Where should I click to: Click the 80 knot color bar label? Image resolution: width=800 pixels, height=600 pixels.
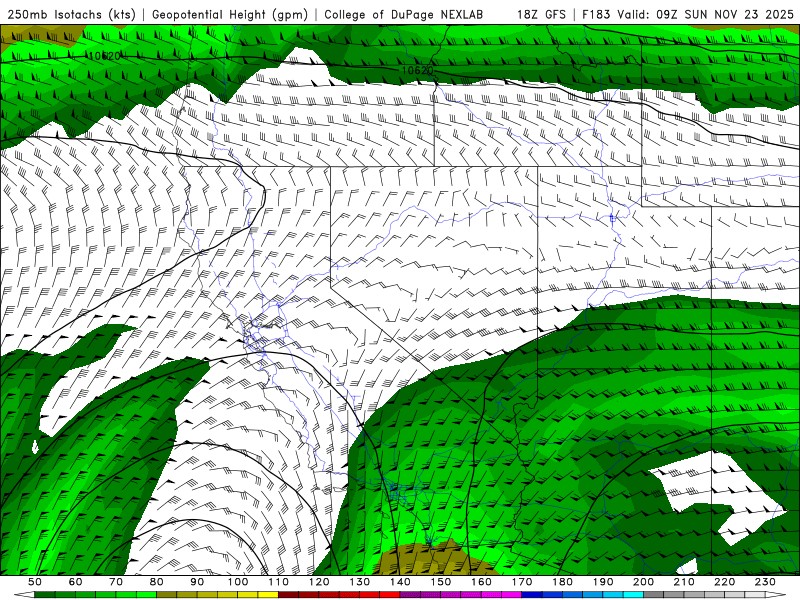[x=157, y=582]
